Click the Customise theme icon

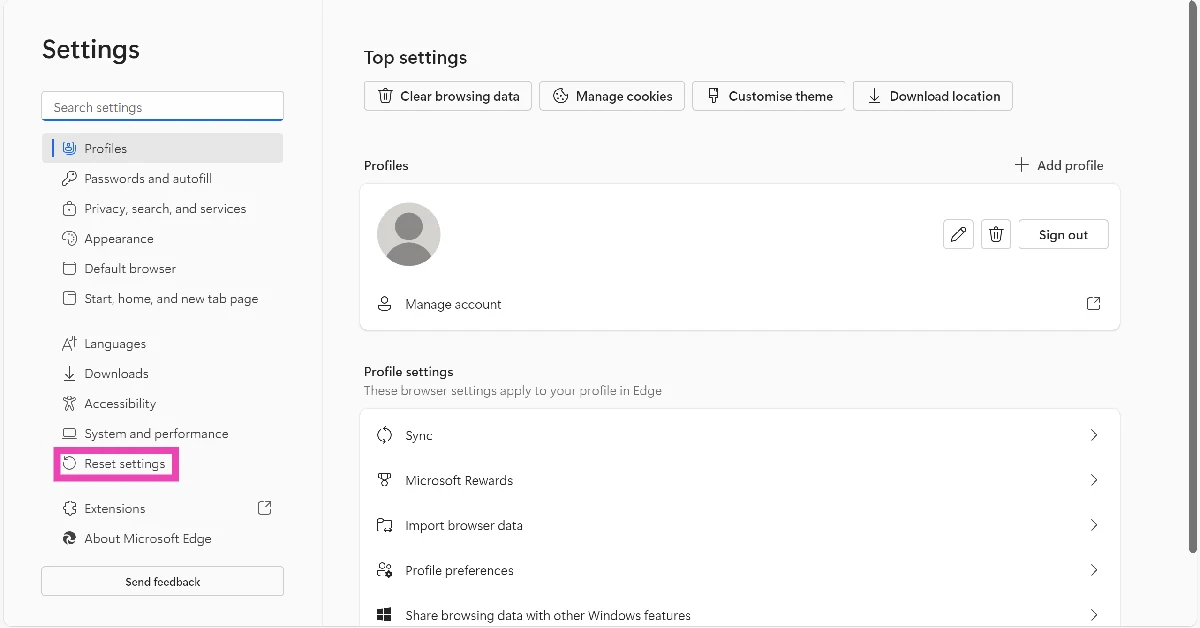click(713, 96)
